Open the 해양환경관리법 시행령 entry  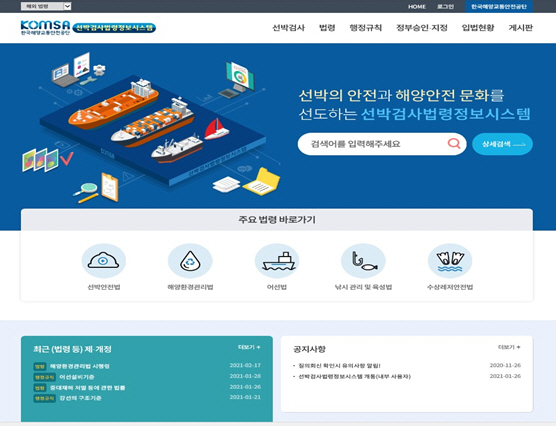click(79, 366)
